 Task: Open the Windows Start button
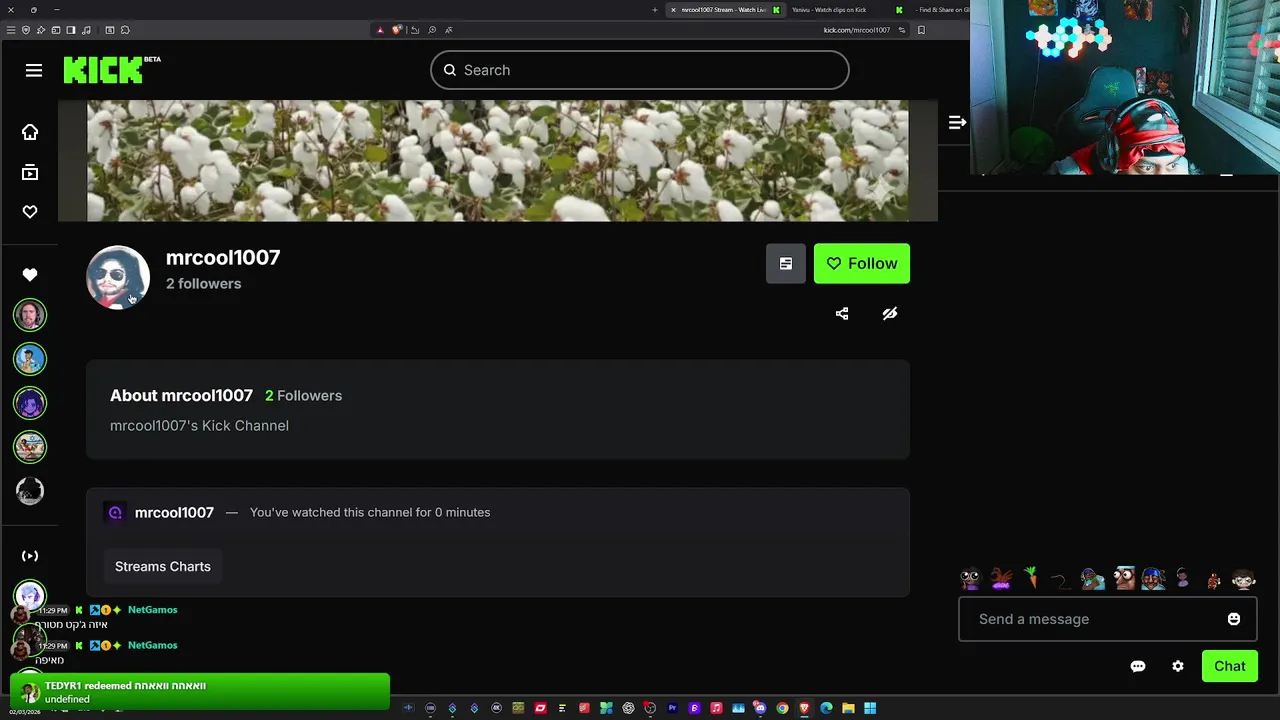pyautogui.click(x=870, y=708)
